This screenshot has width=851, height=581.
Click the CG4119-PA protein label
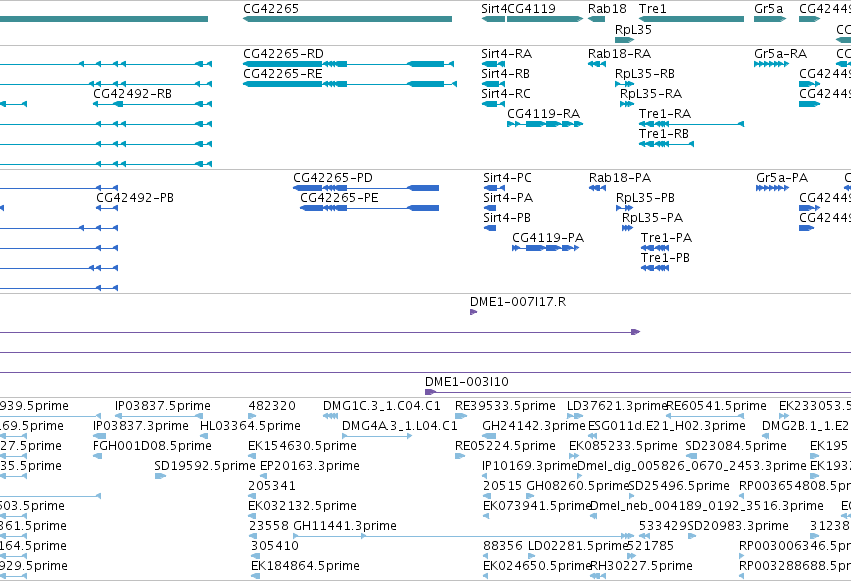pos(548,238)
